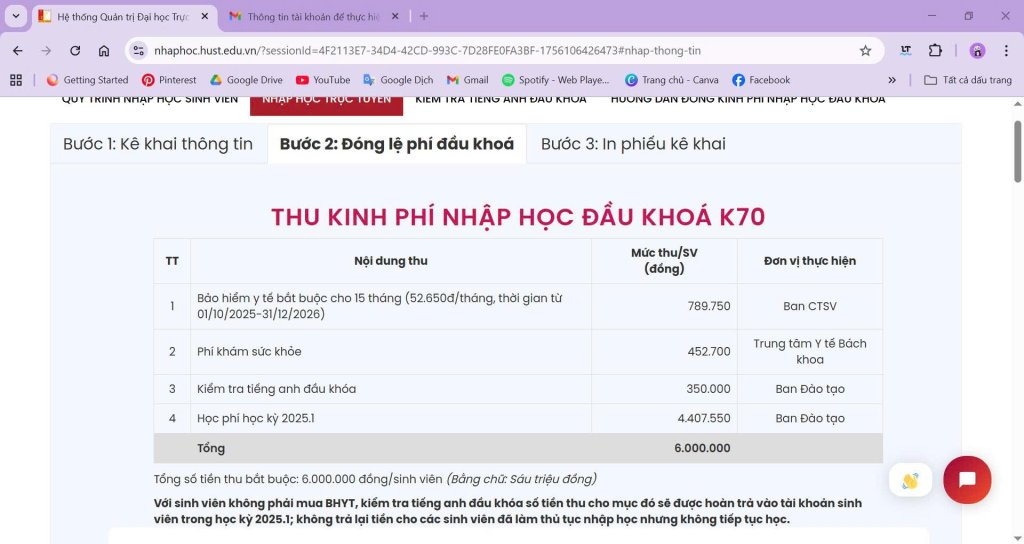Reload the current page
This screenshot has width=1024, height=544.
[75, 50]
